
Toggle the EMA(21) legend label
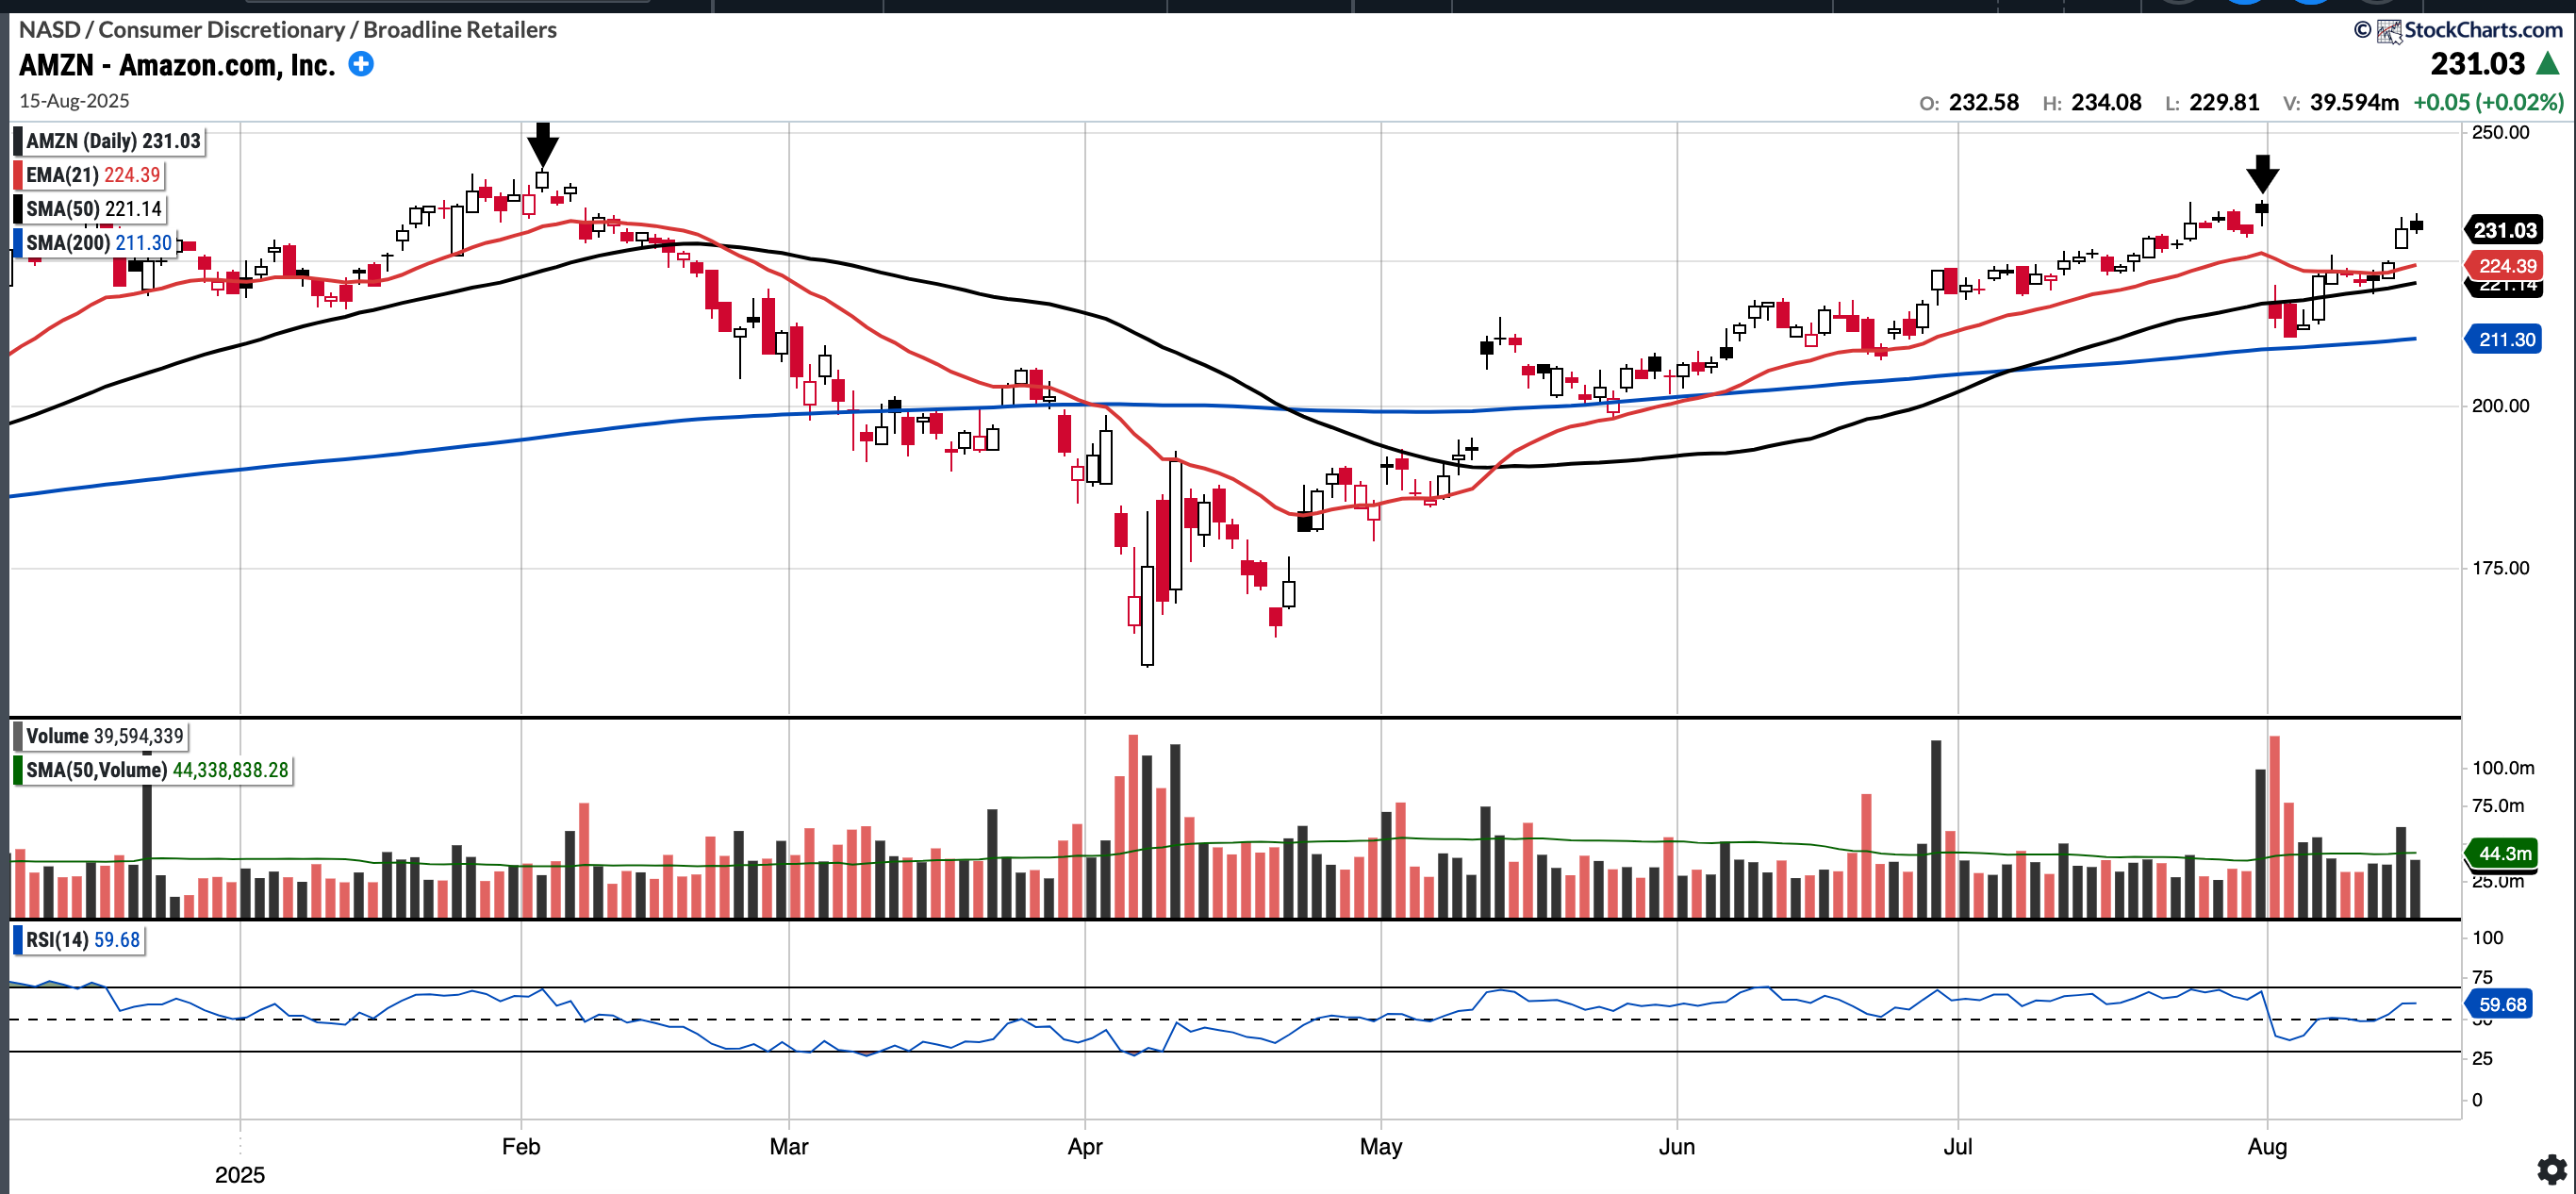(x=92, y=175)
